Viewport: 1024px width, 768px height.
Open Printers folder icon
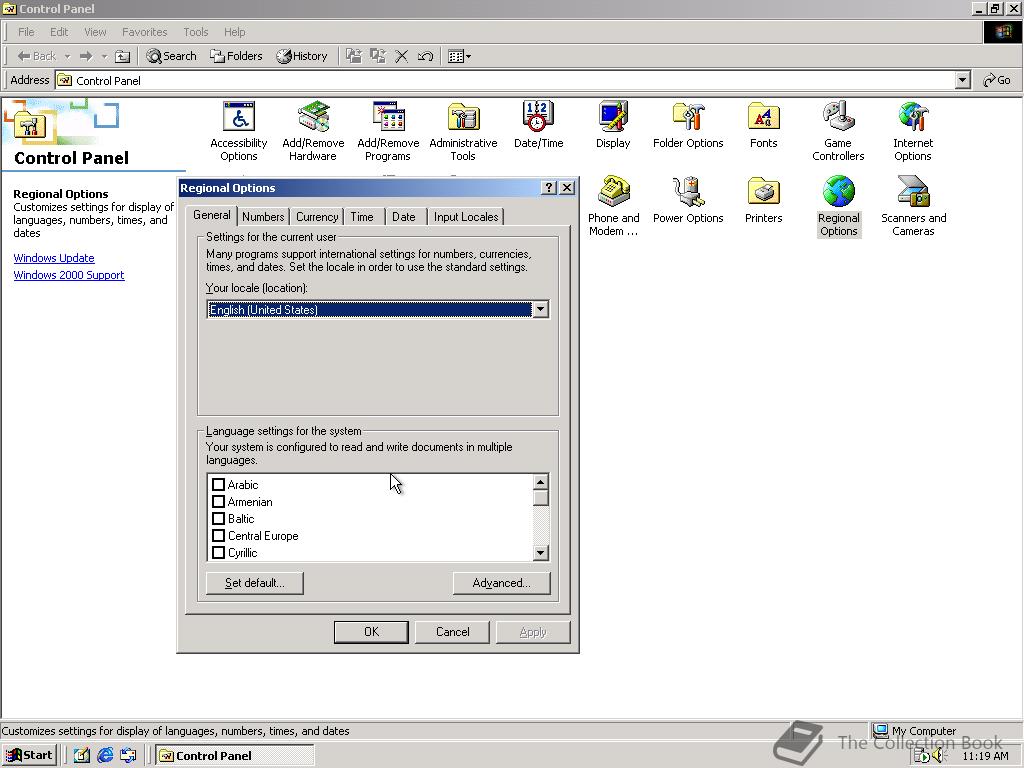point(763,200)
